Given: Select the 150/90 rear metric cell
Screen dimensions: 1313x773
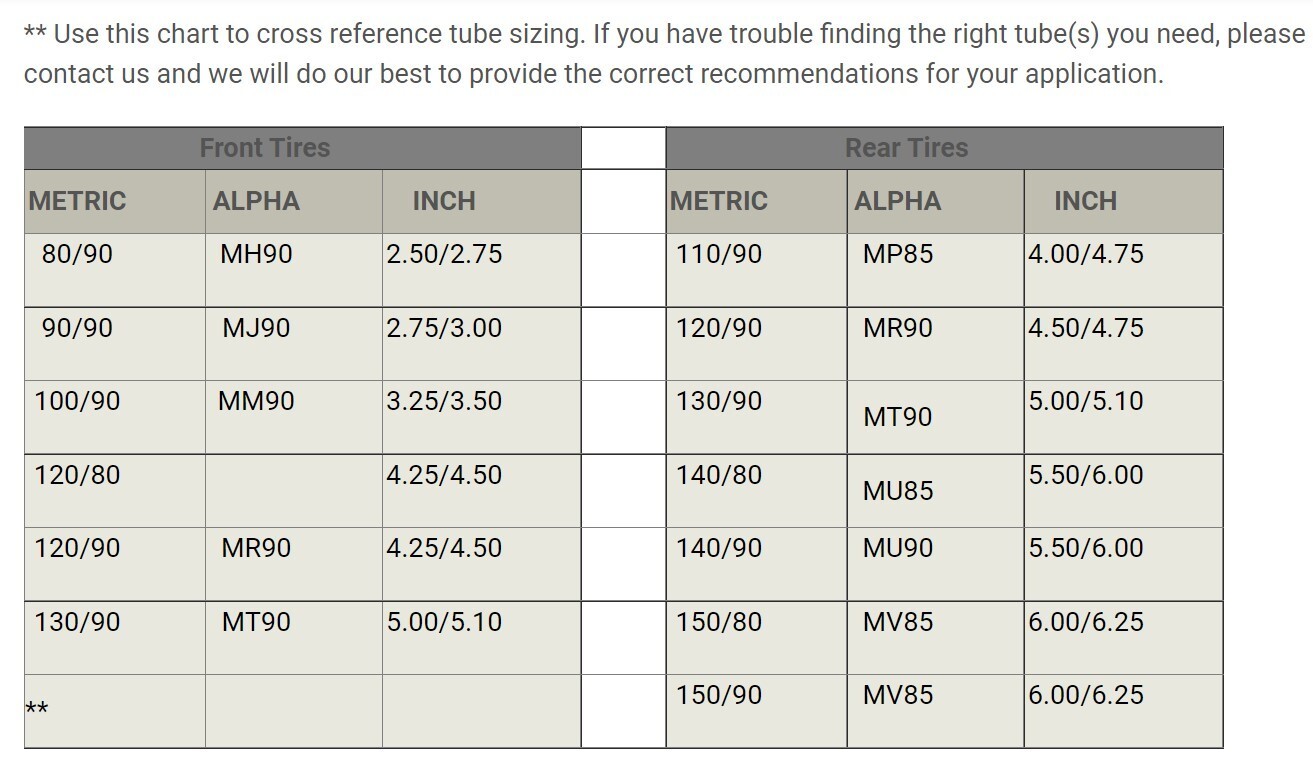Looking at the screenshot, I should point(757,711).
